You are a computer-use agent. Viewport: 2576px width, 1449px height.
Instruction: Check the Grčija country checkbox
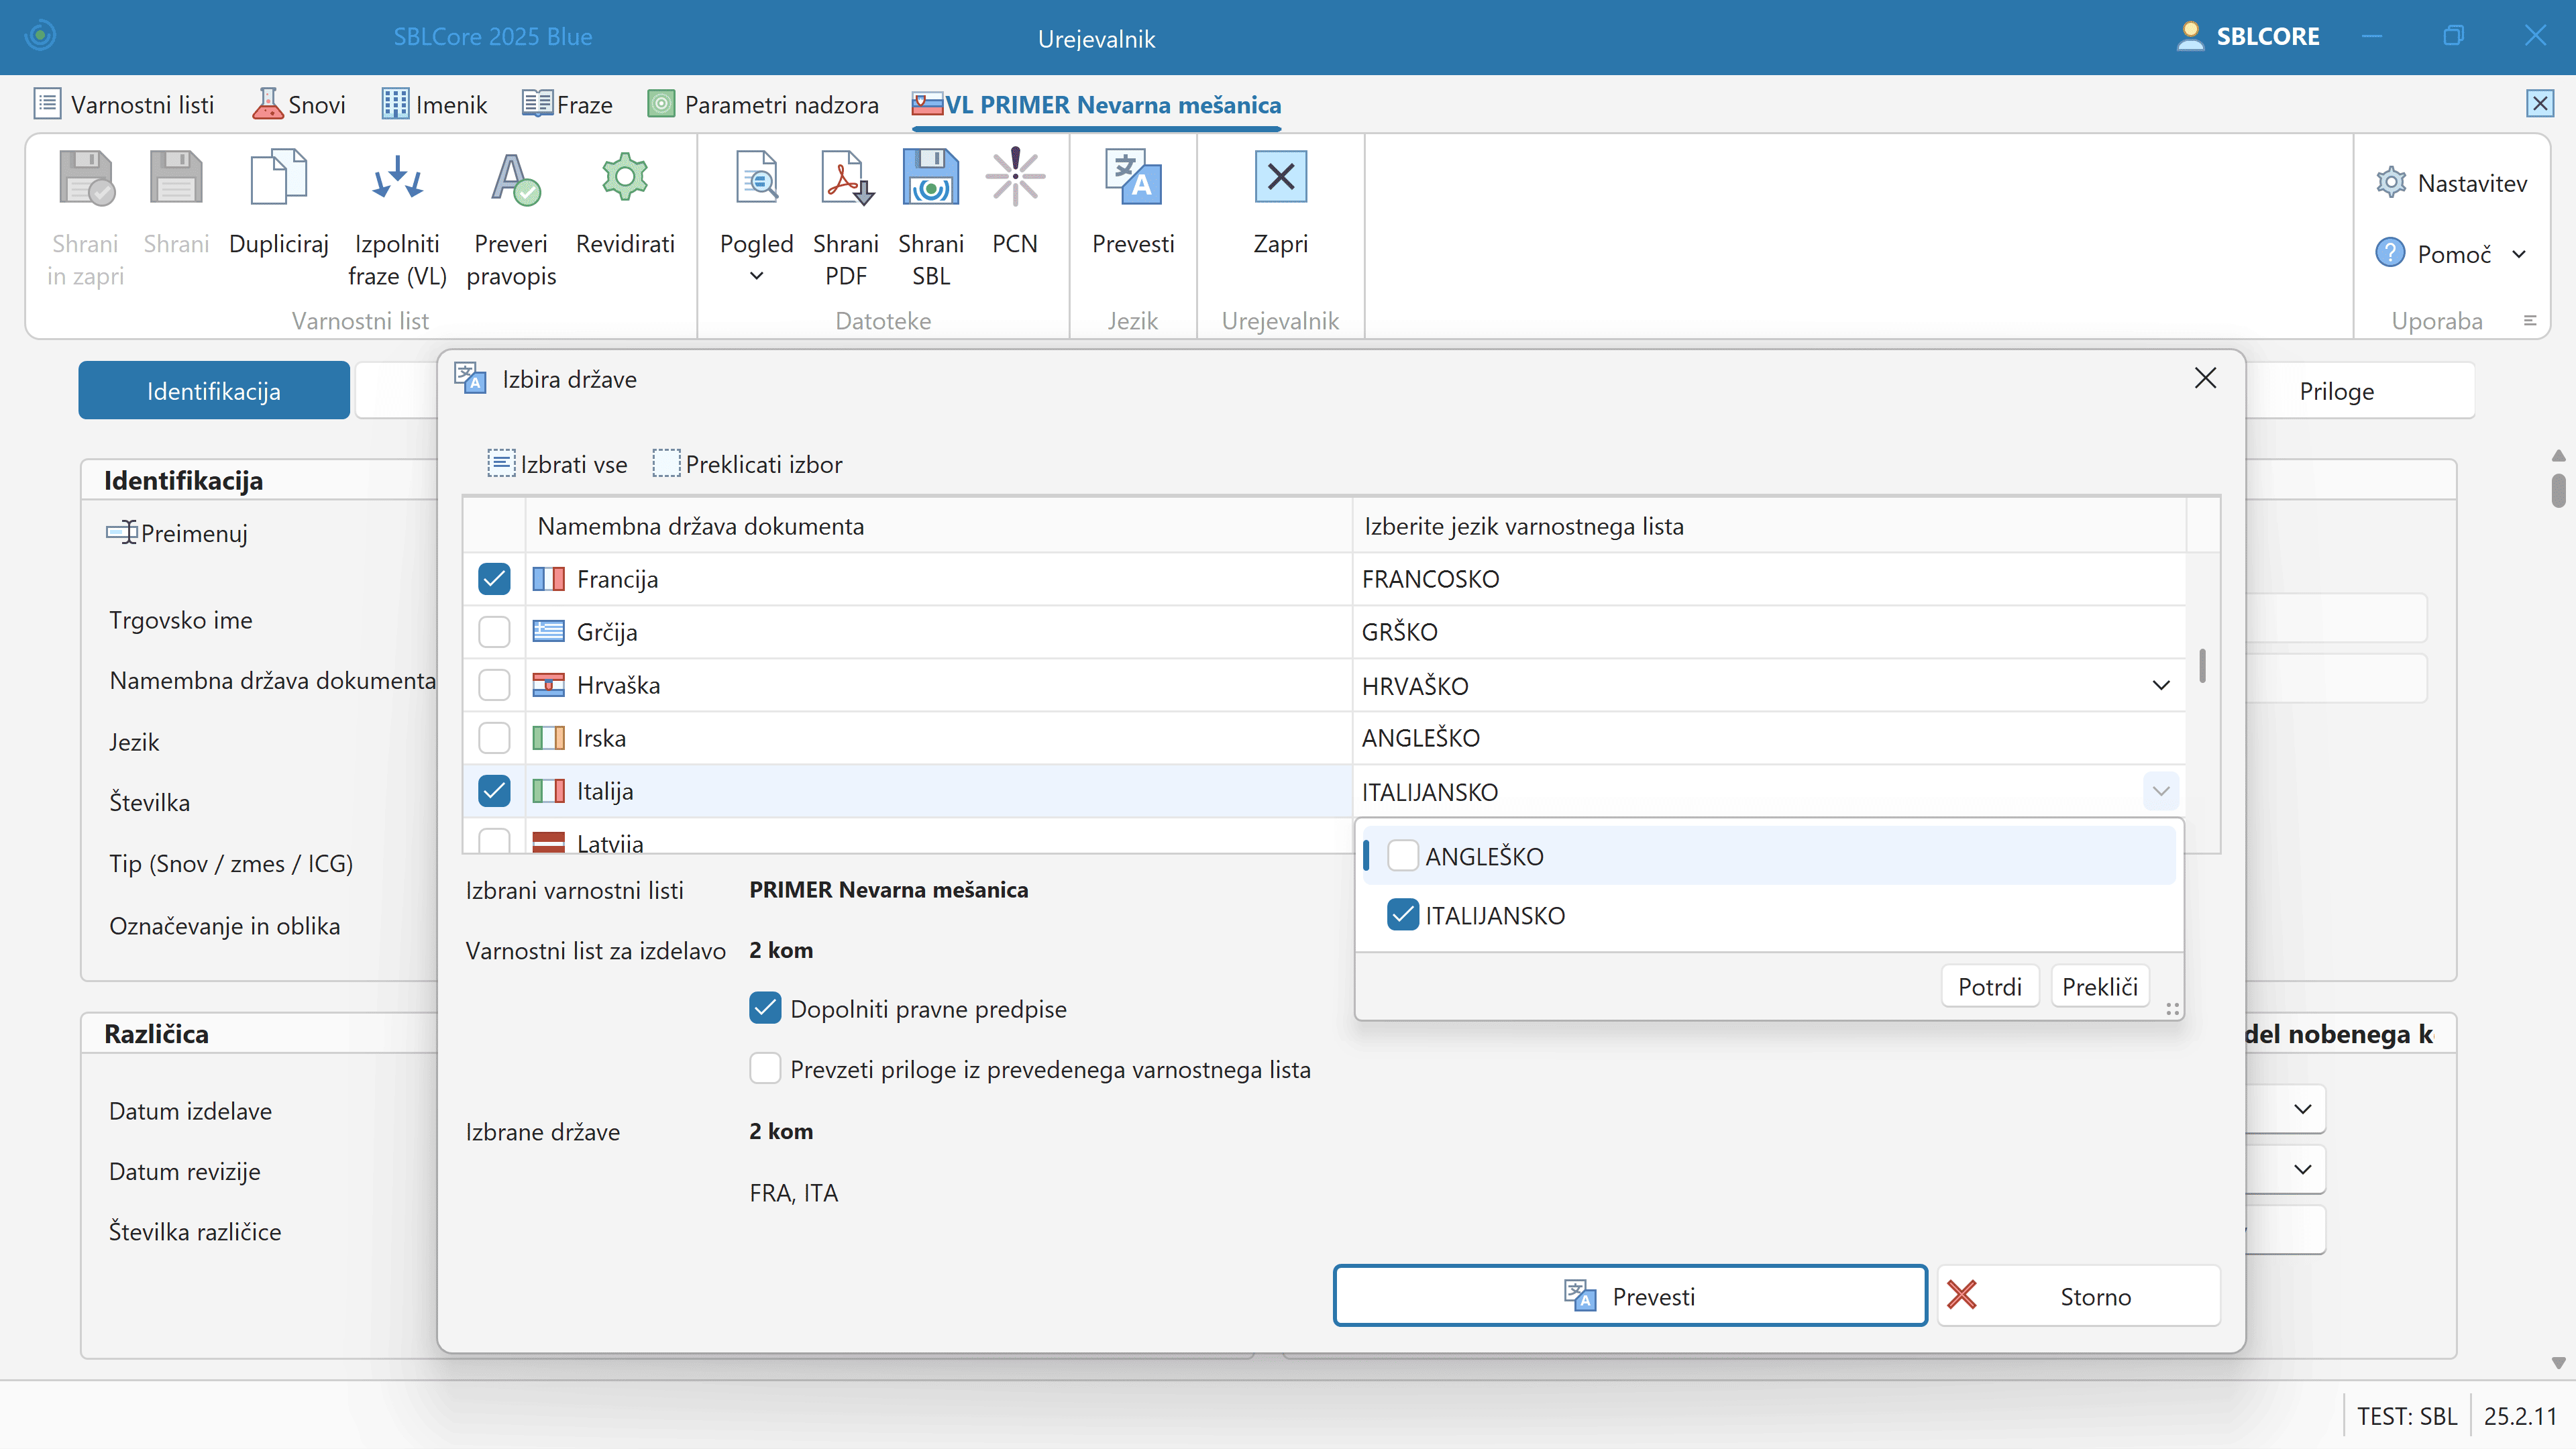click(x=494, y=632)
